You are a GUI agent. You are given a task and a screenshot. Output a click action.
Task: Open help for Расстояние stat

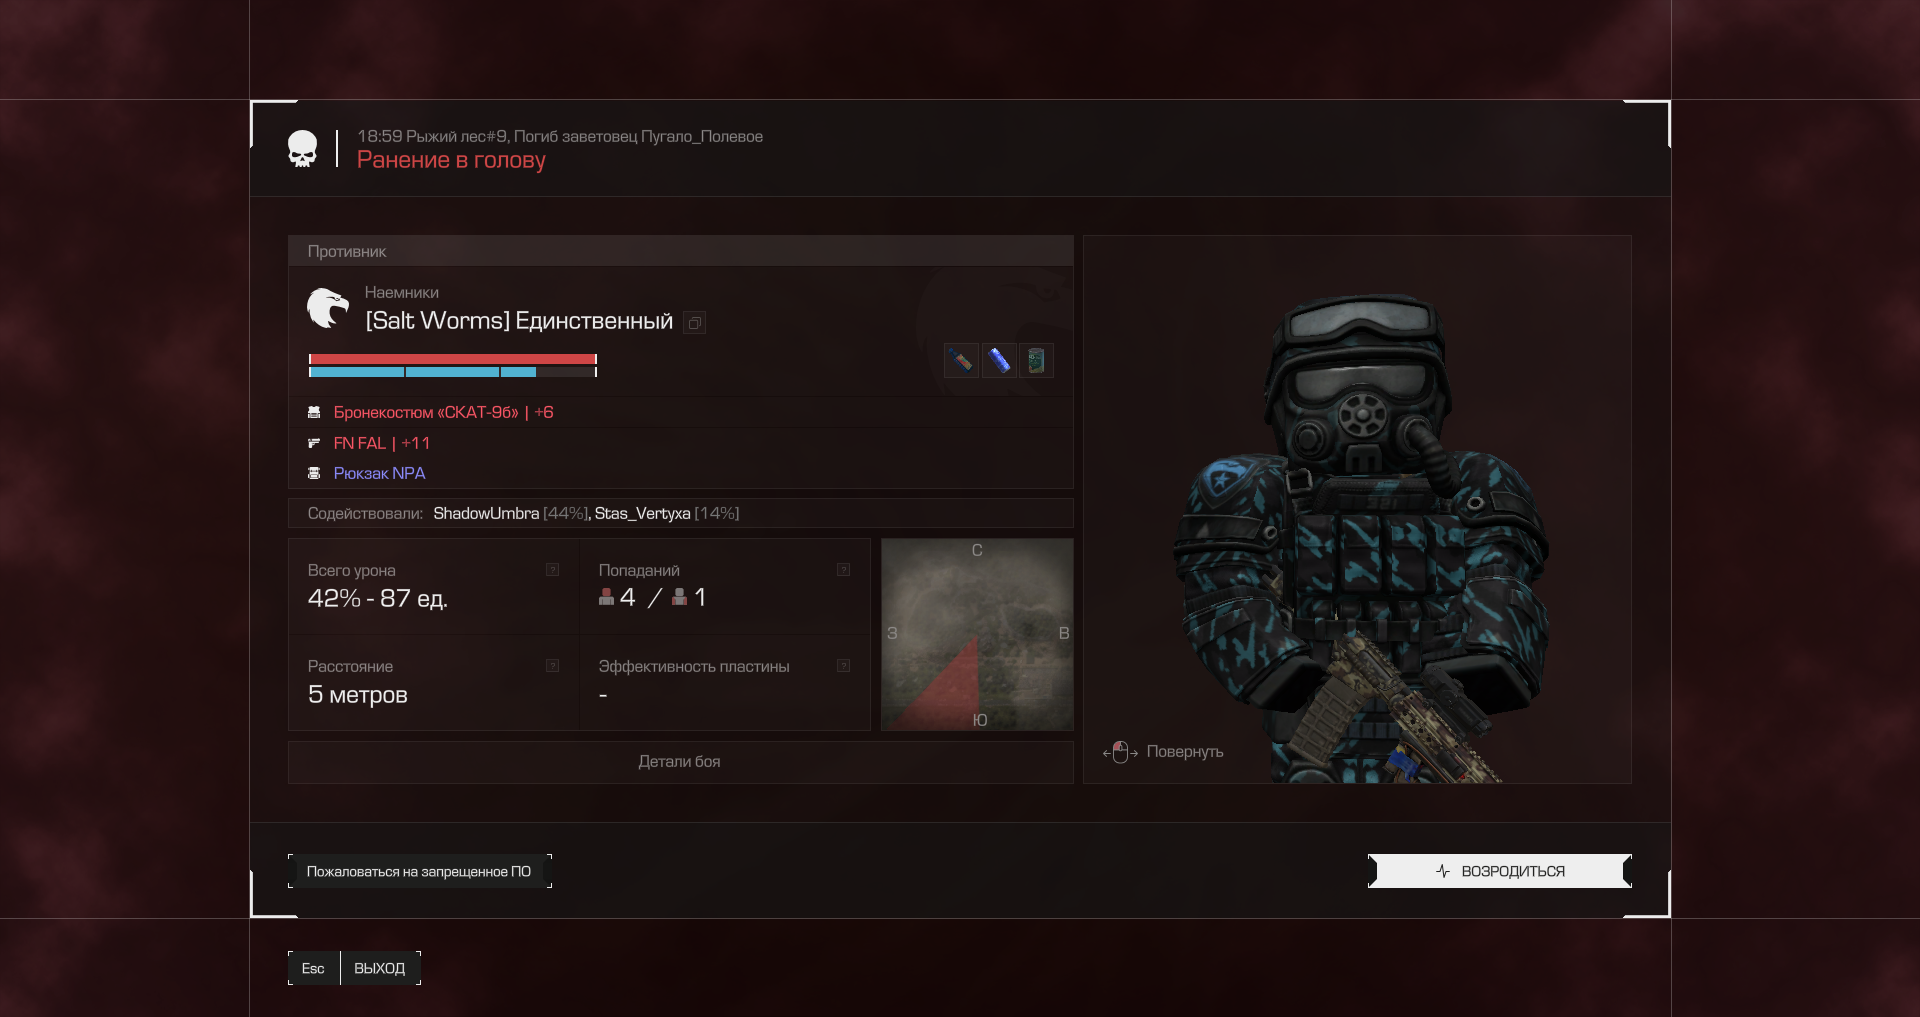point(552,666)
